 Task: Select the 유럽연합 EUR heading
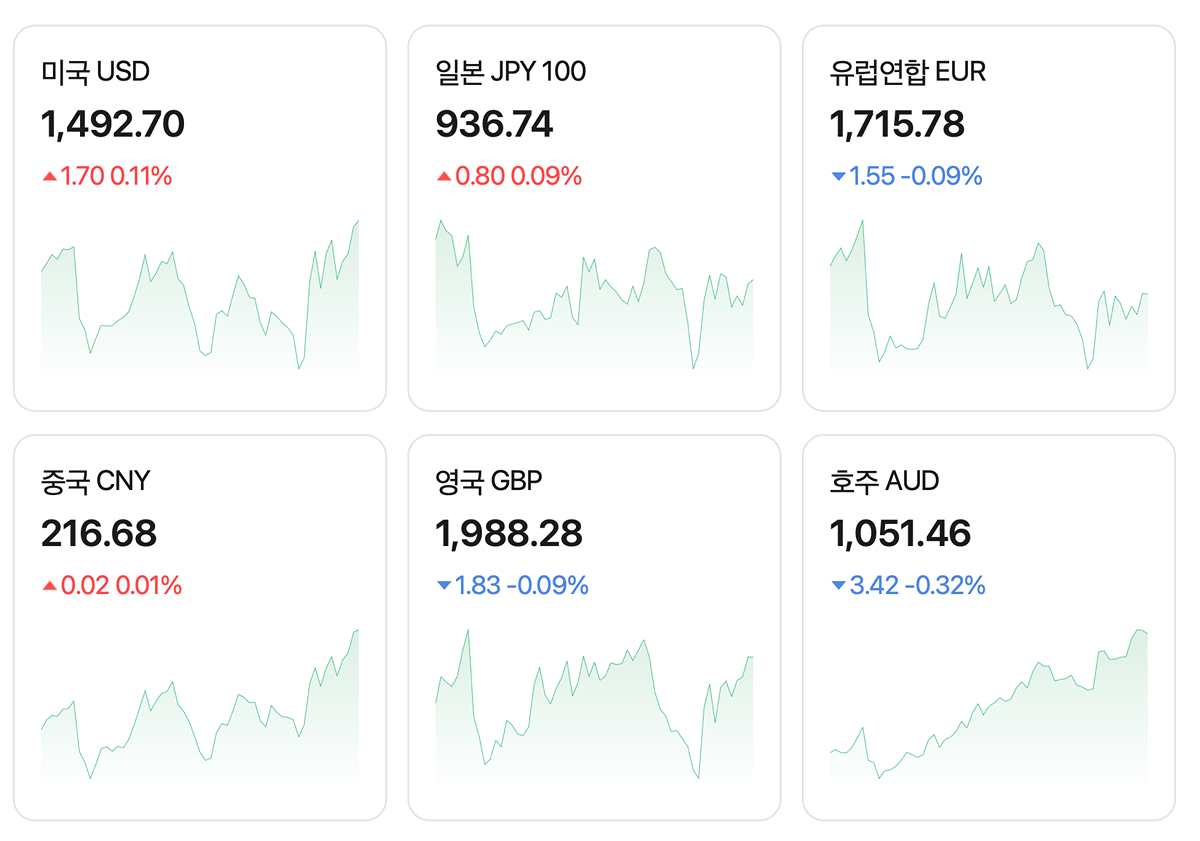click(x=907, y=72)
